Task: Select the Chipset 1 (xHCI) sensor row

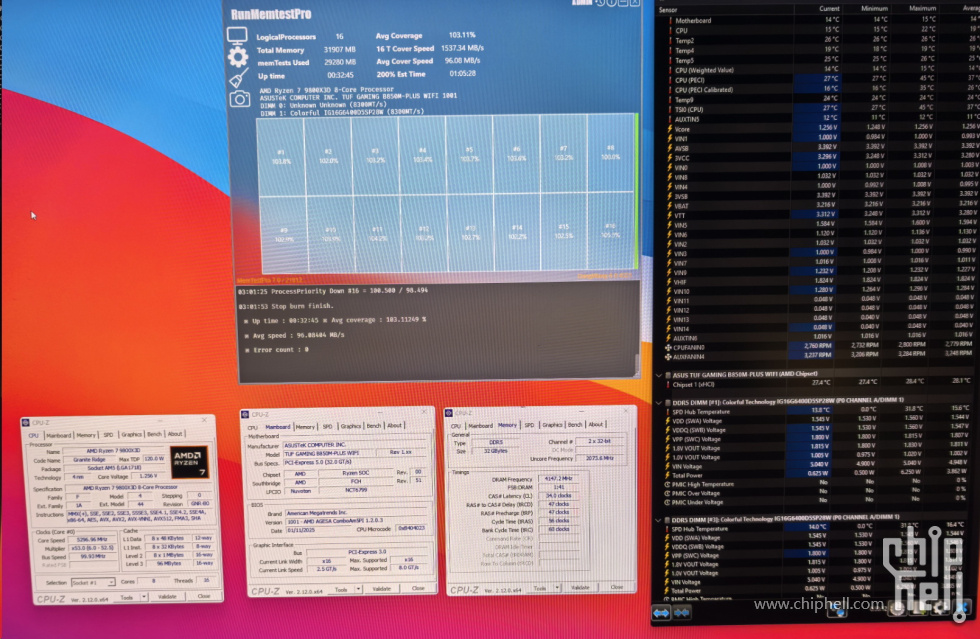Action: 819,384
